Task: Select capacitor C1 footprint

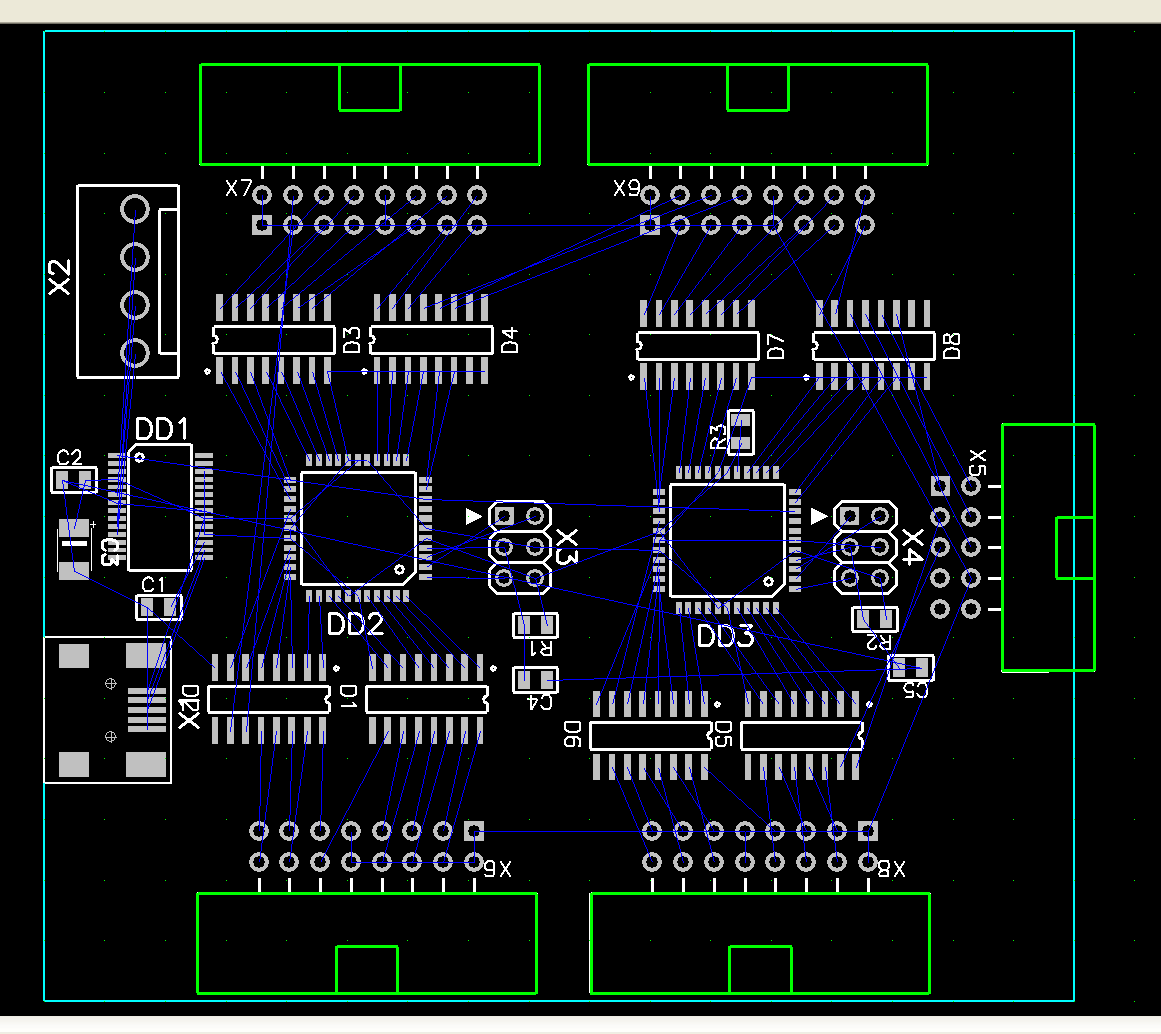Action: [x=159, y=607]
